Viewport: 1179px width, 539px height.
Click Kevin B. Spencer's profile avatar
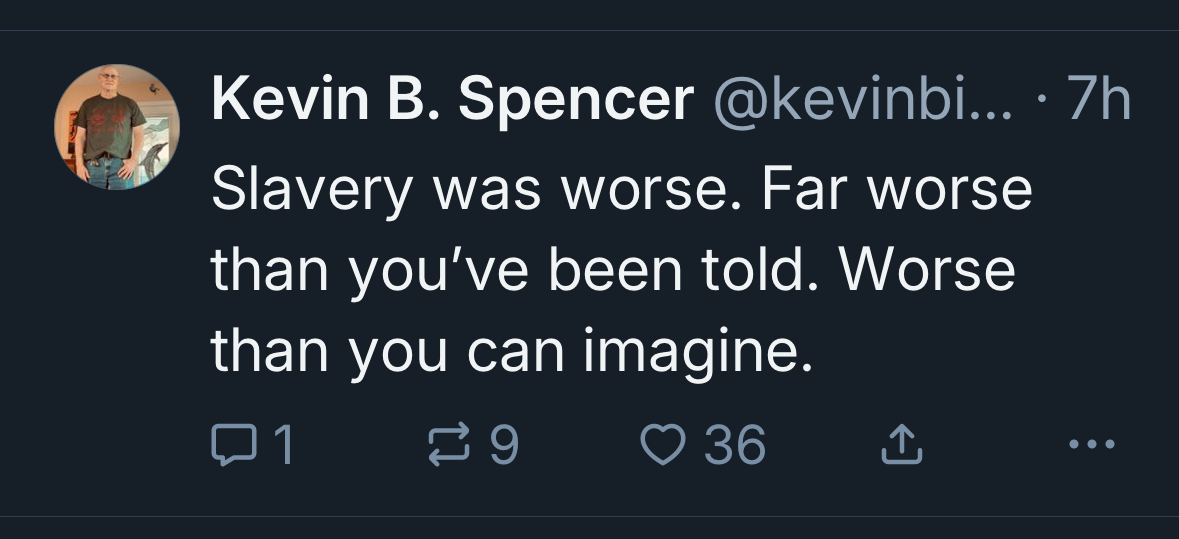point(117,127)
